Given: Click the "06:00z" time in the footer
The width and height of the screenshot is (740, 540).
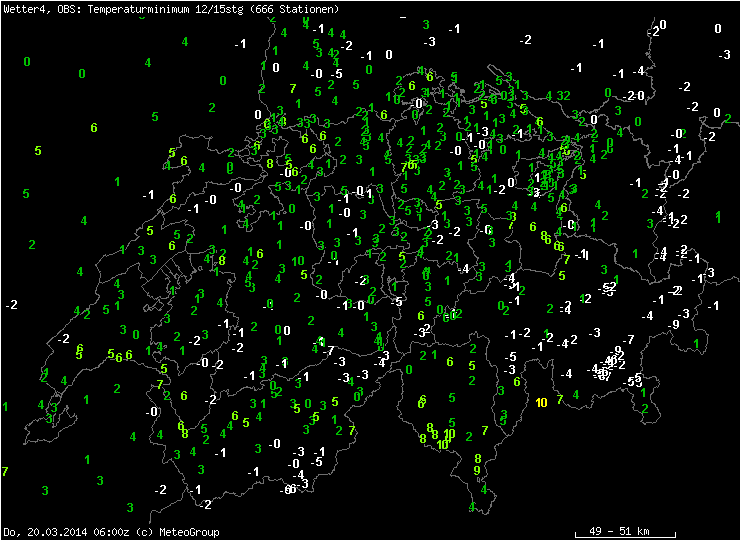Looking at the screenshot, I should pyautogui.click(x=91, y=532).
